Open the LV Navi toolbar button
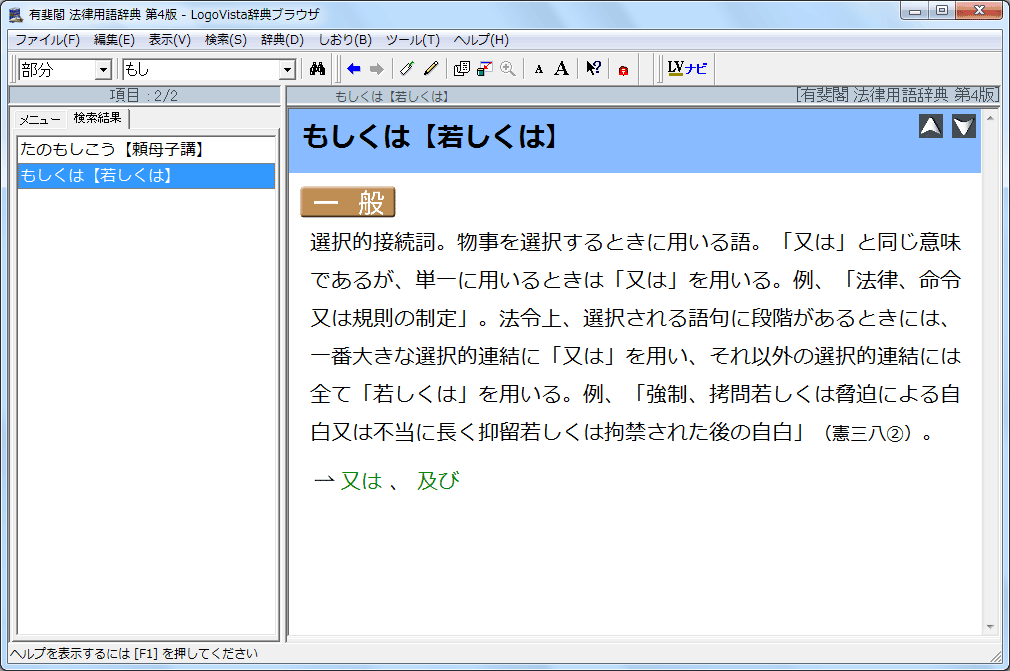 point(687,69)
